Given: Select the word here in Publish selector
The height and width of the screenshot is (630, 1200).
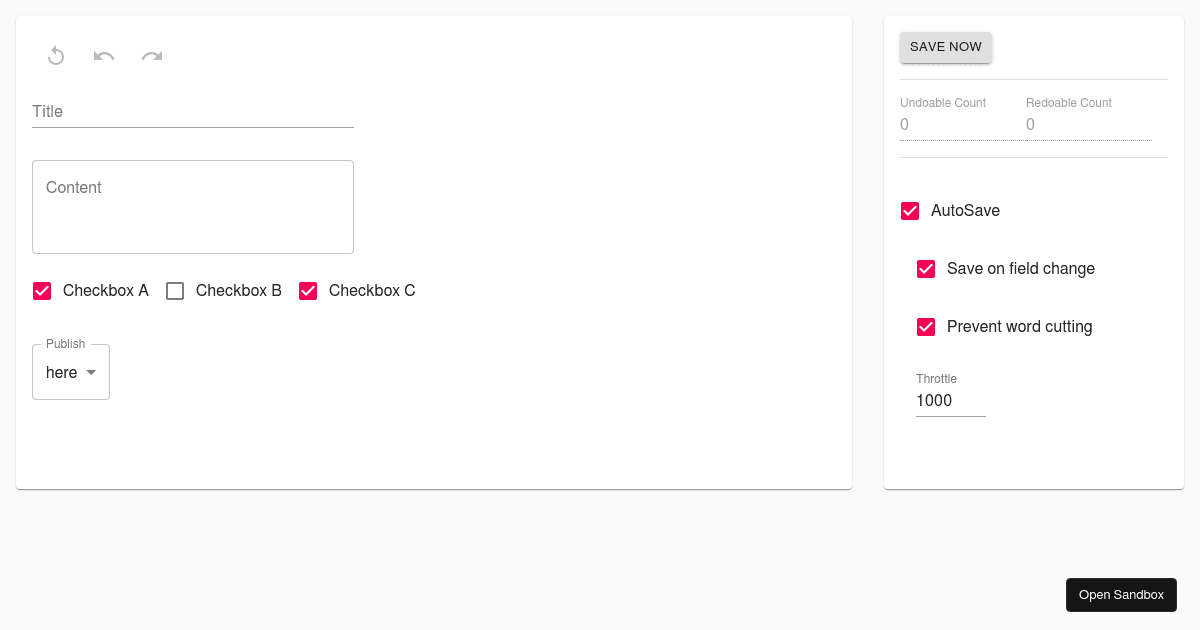Looking at the screenshot, I should click(60, 372).
